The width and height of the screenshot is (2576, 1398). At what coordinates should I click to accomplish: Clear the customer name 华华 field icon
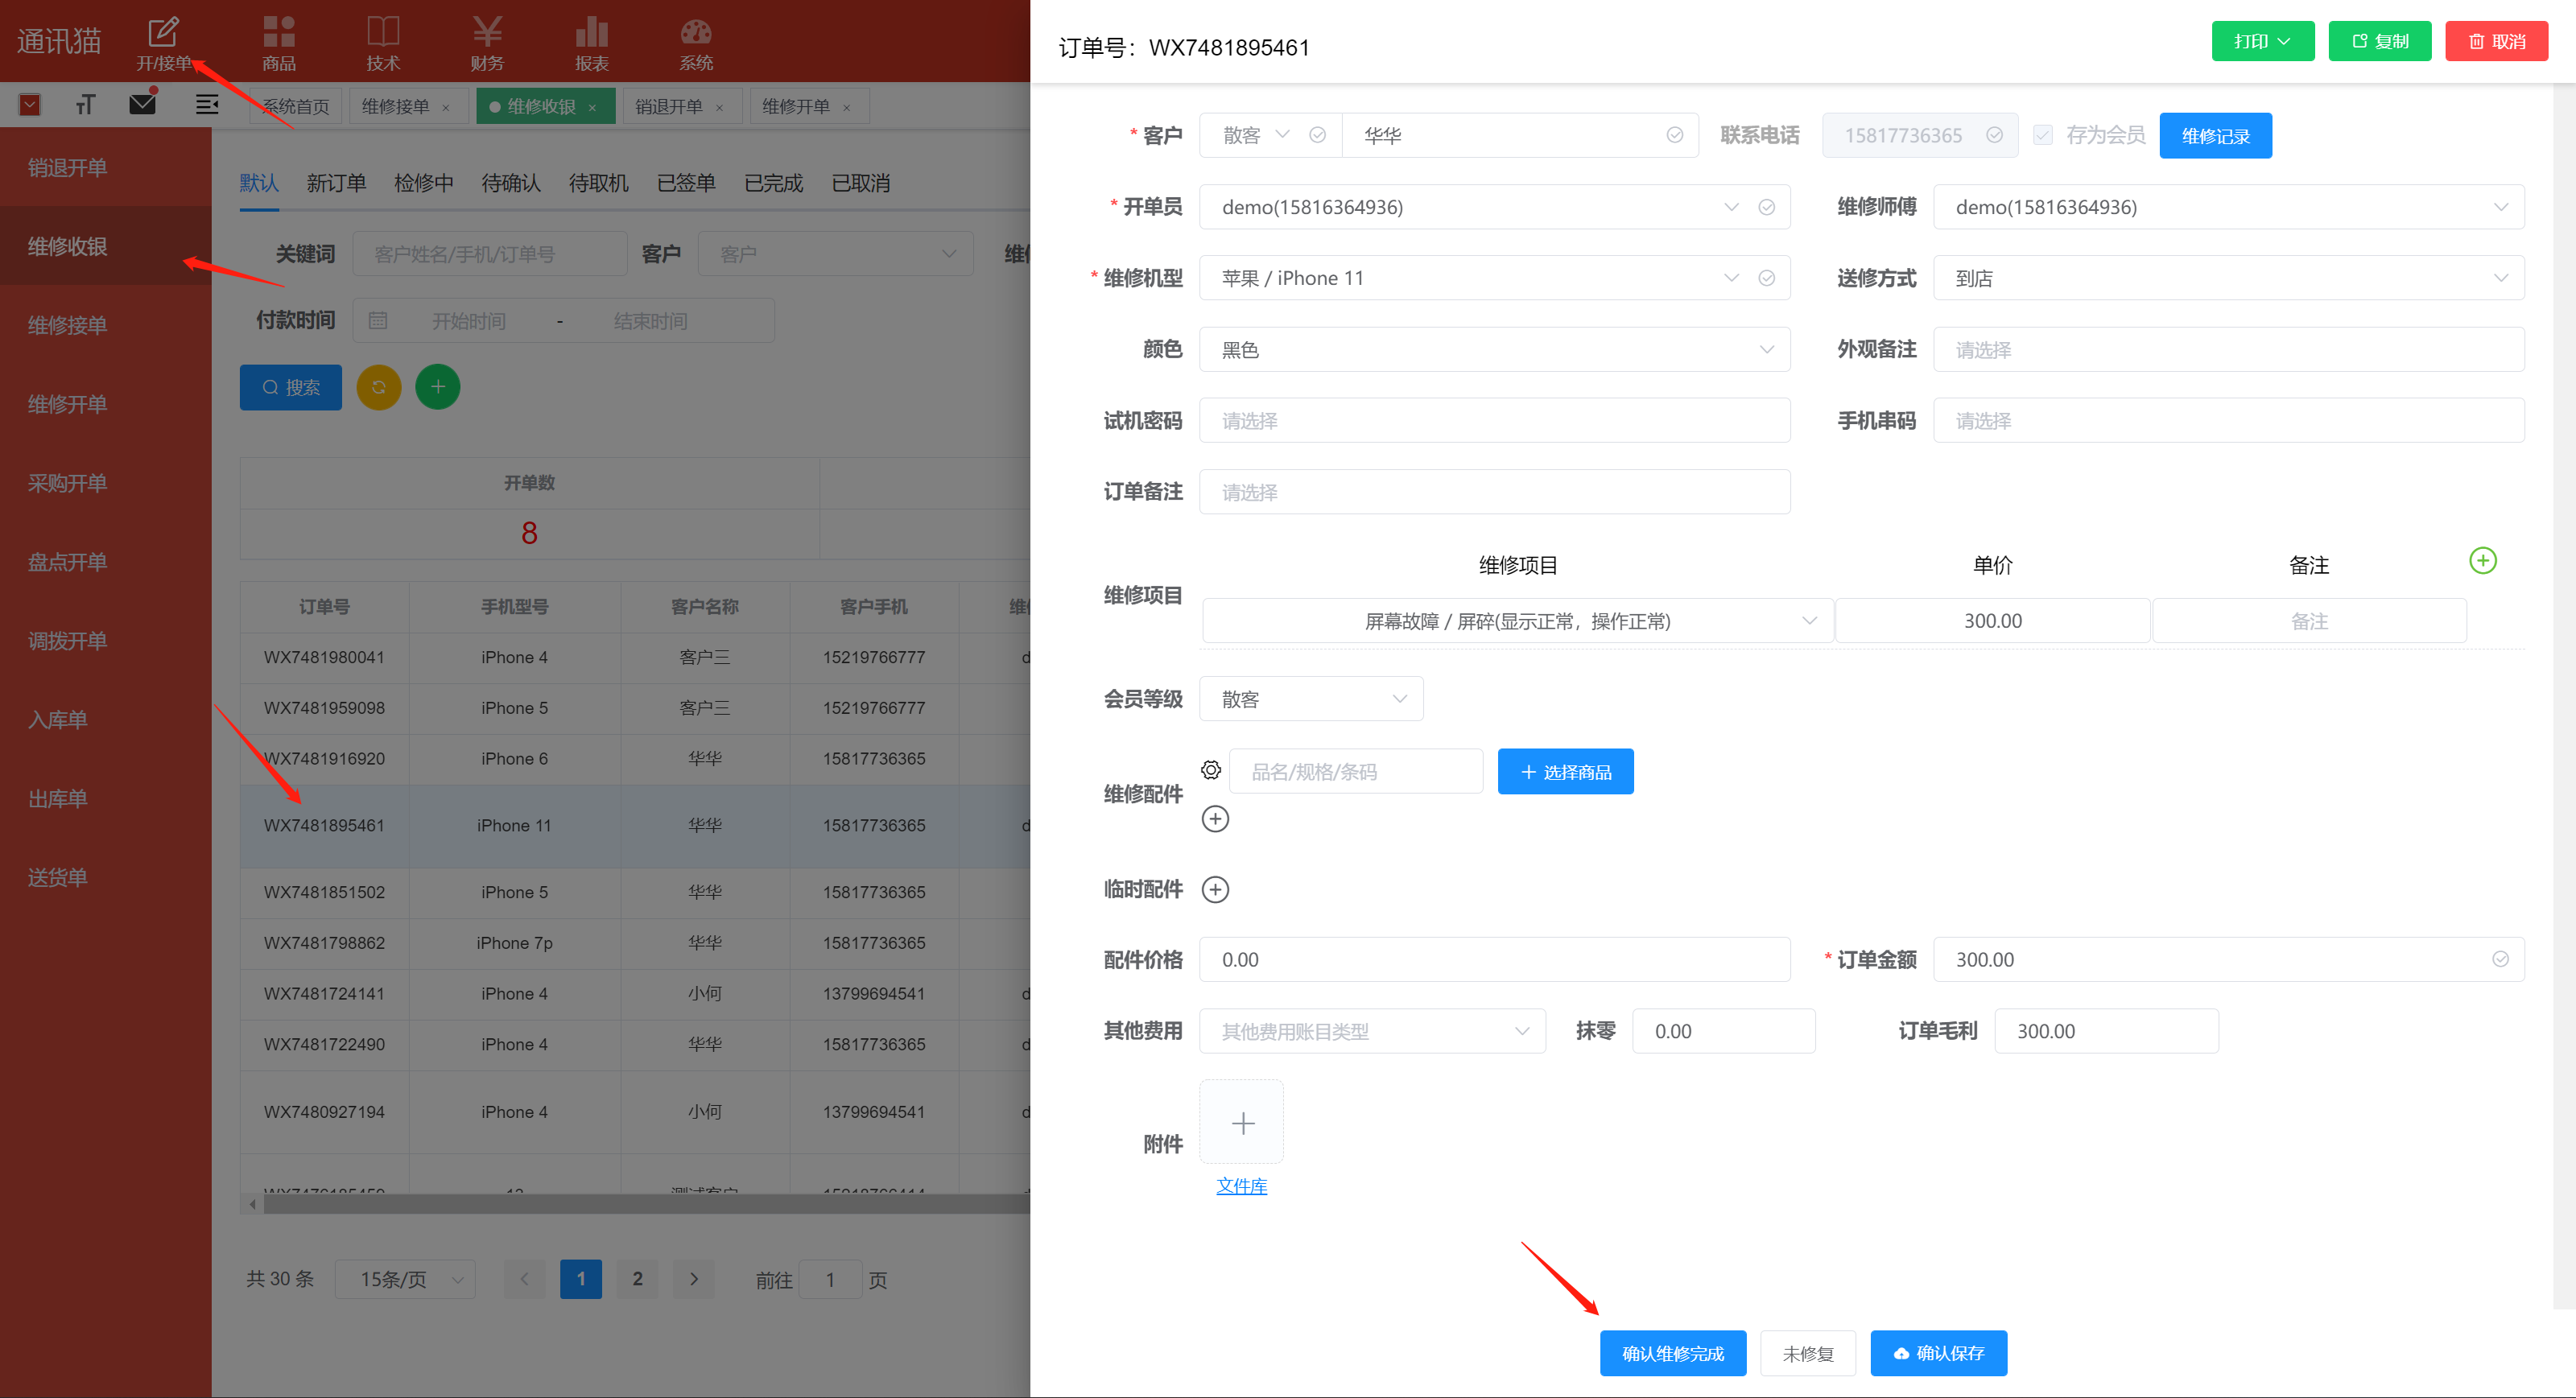coord(1674,135)
